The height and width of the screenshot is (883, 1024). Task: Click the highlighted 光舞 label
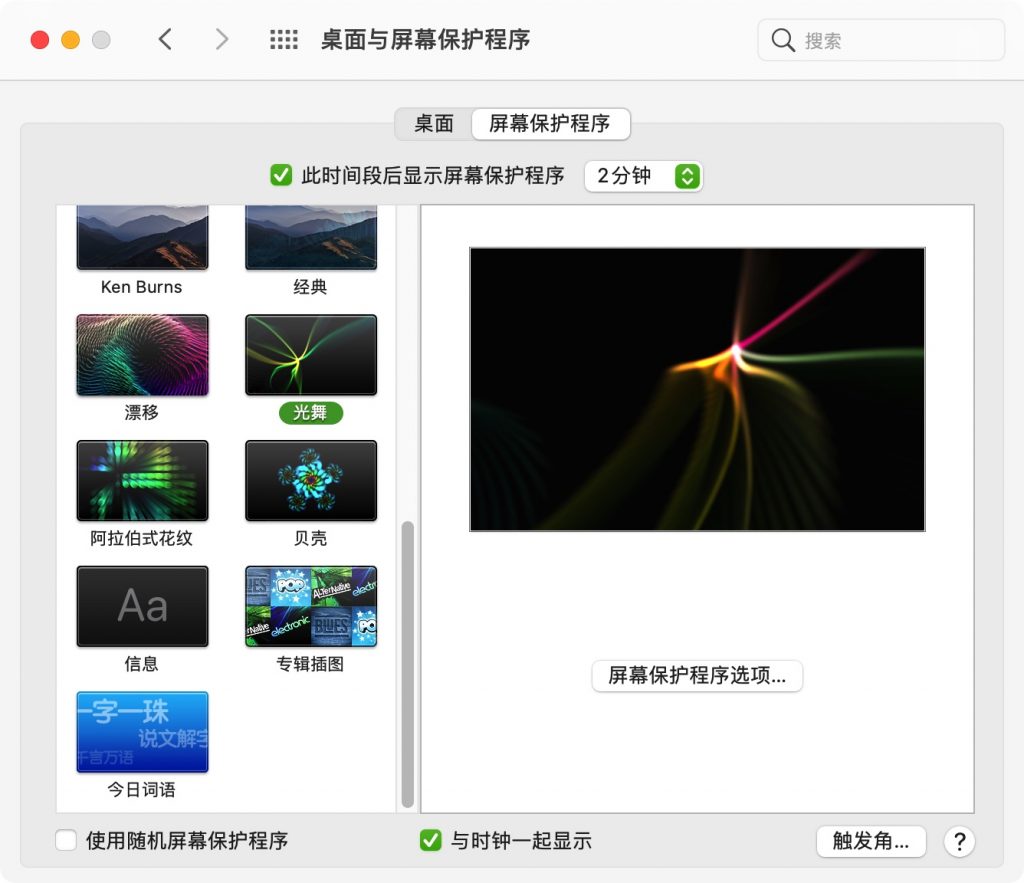tap(311, 413)
